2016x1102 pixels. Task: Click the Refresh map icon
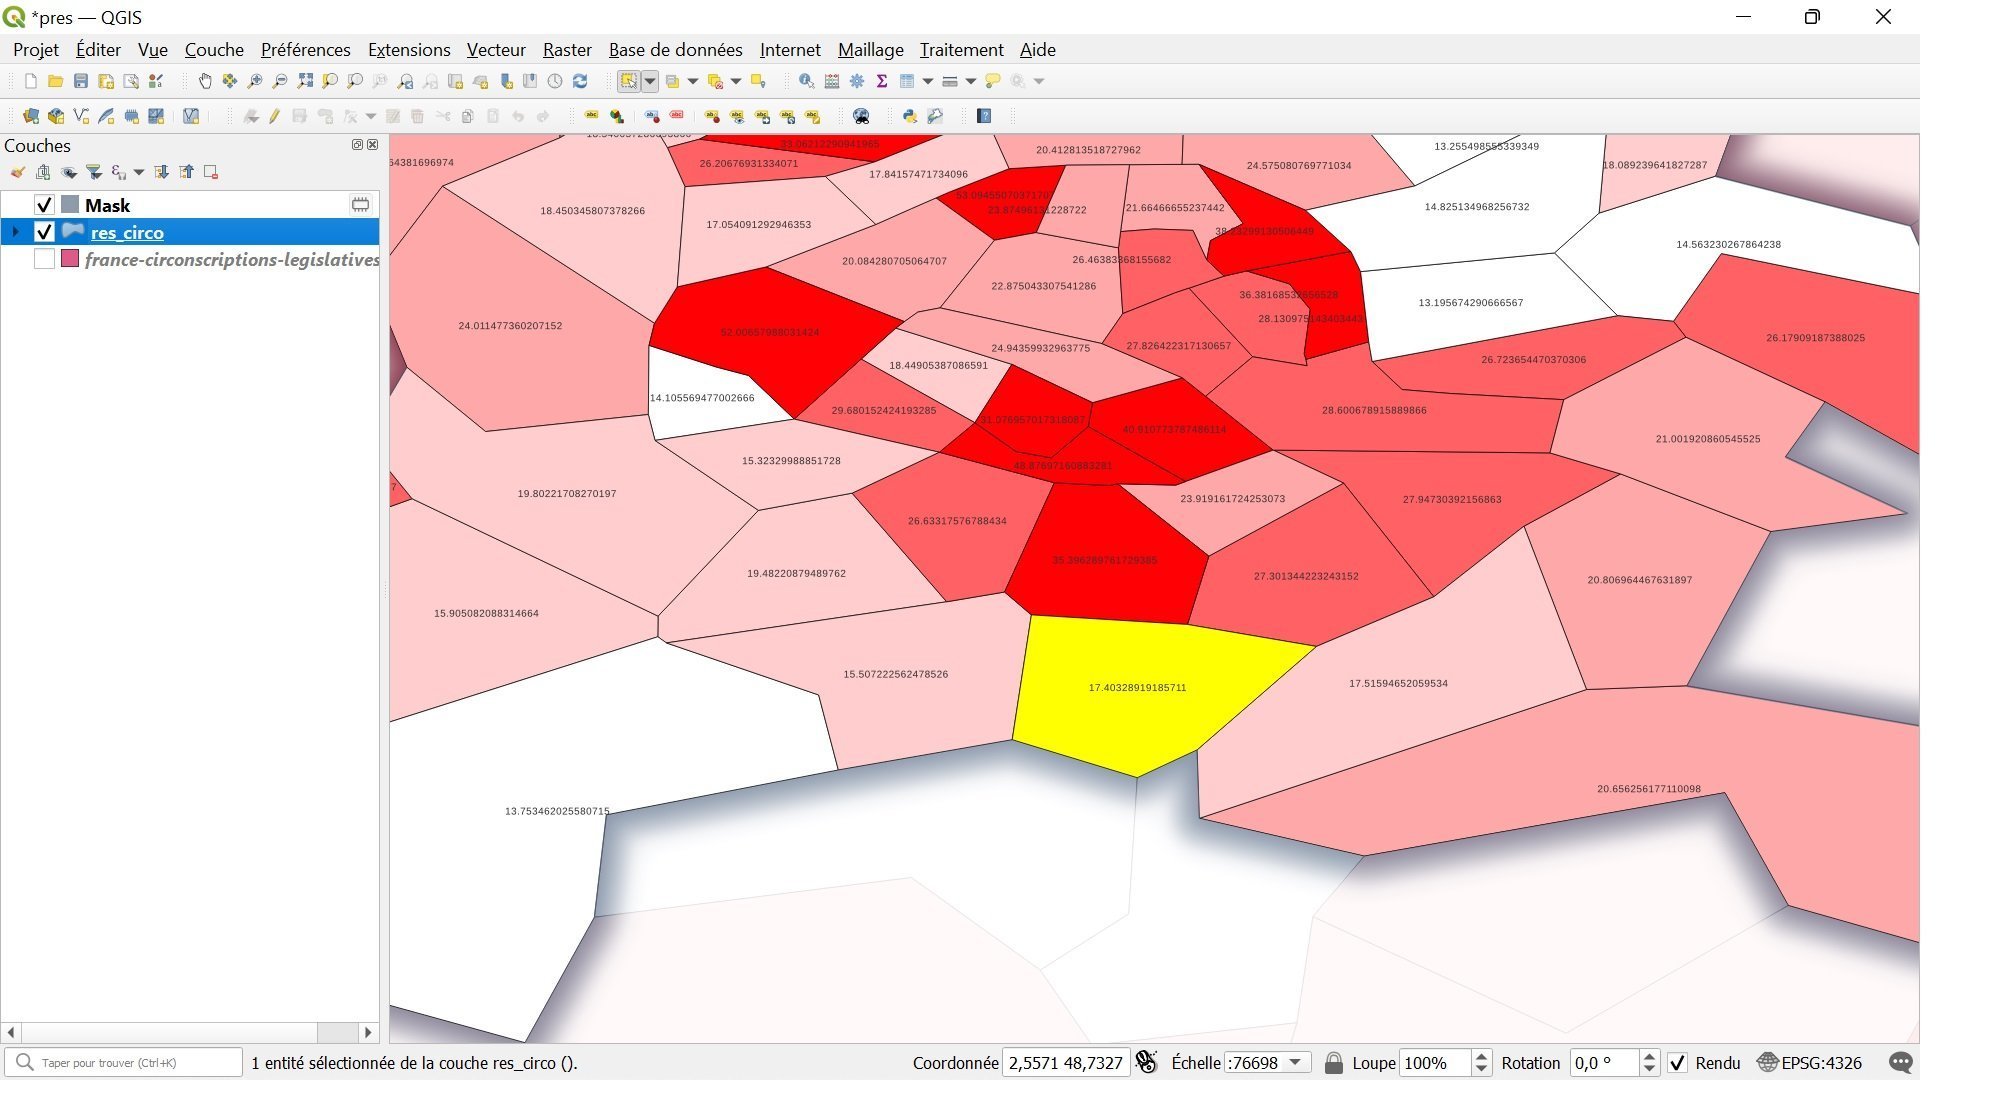(x=580, y=81)
